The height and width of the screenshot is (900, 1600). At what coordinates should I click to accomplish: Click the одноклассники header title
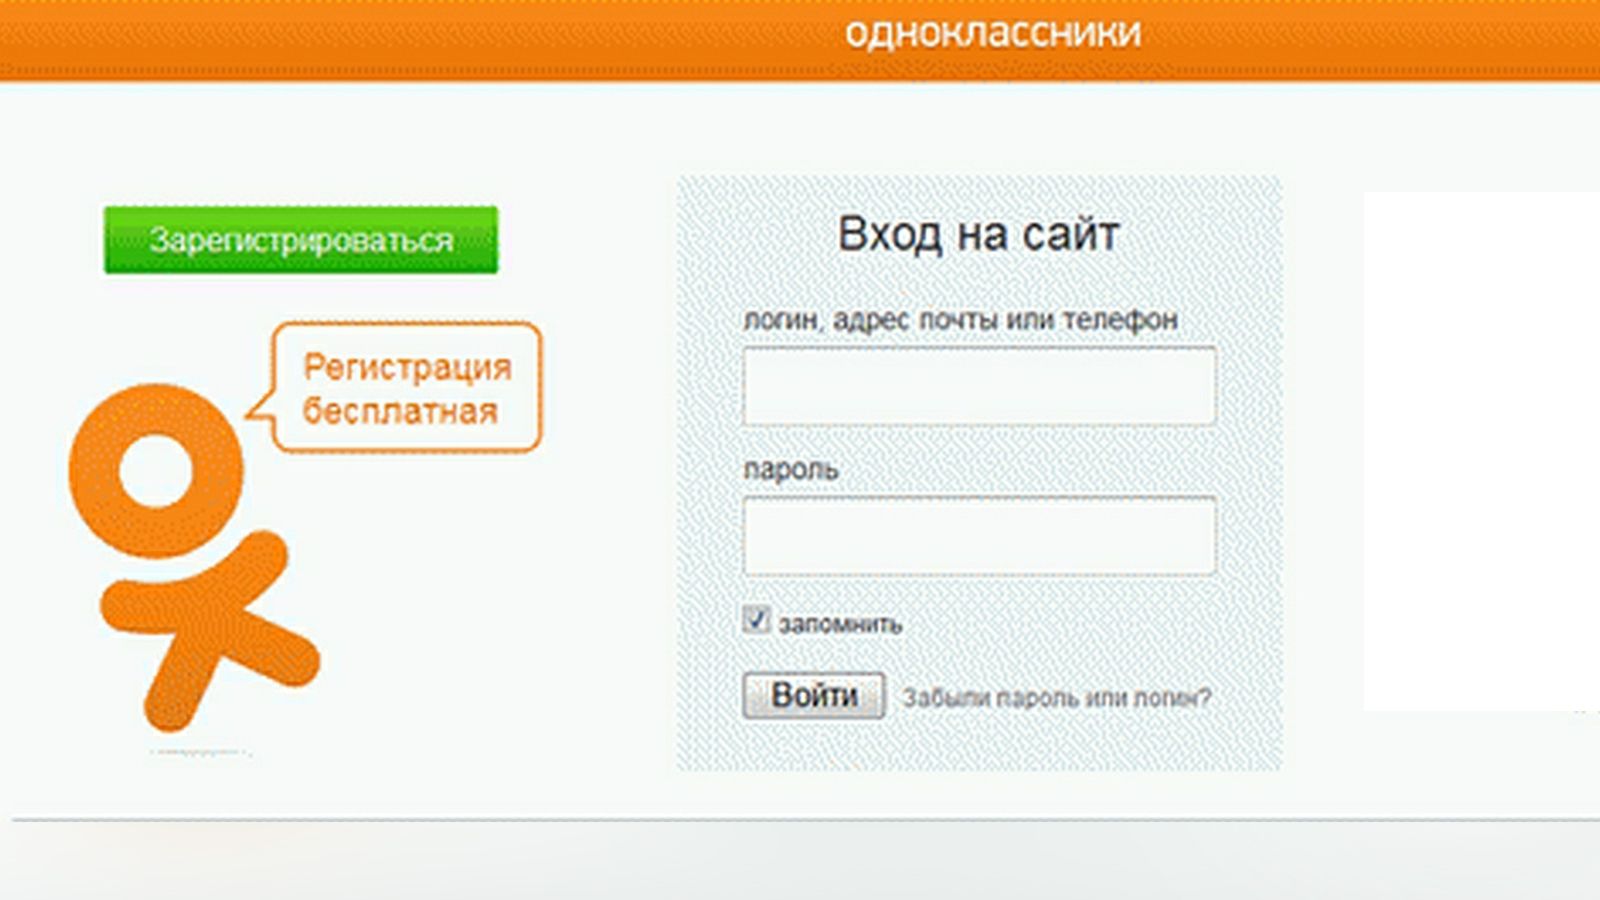[x=993, y=33]
